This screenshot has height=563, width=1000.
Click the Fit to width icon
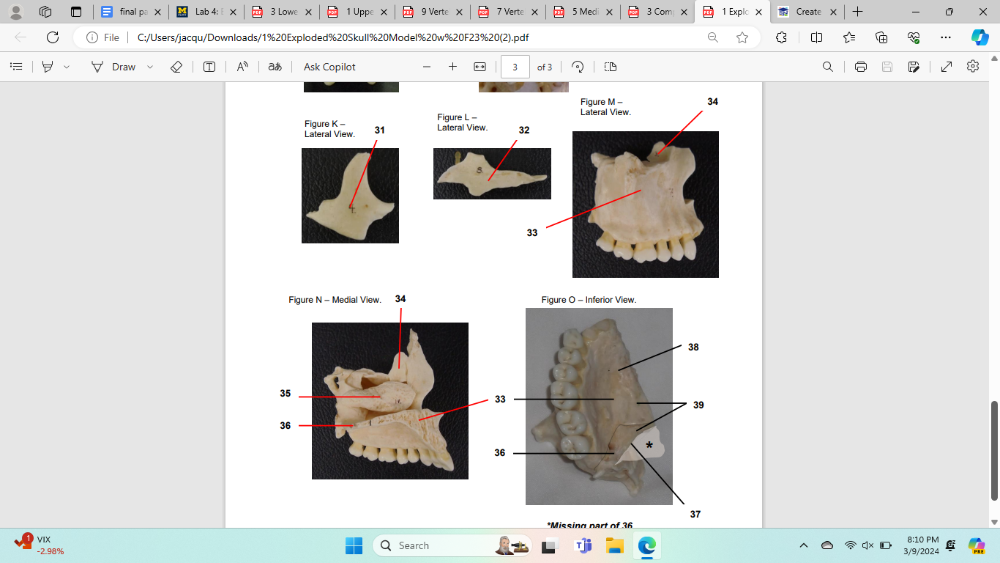click(479, 67)
